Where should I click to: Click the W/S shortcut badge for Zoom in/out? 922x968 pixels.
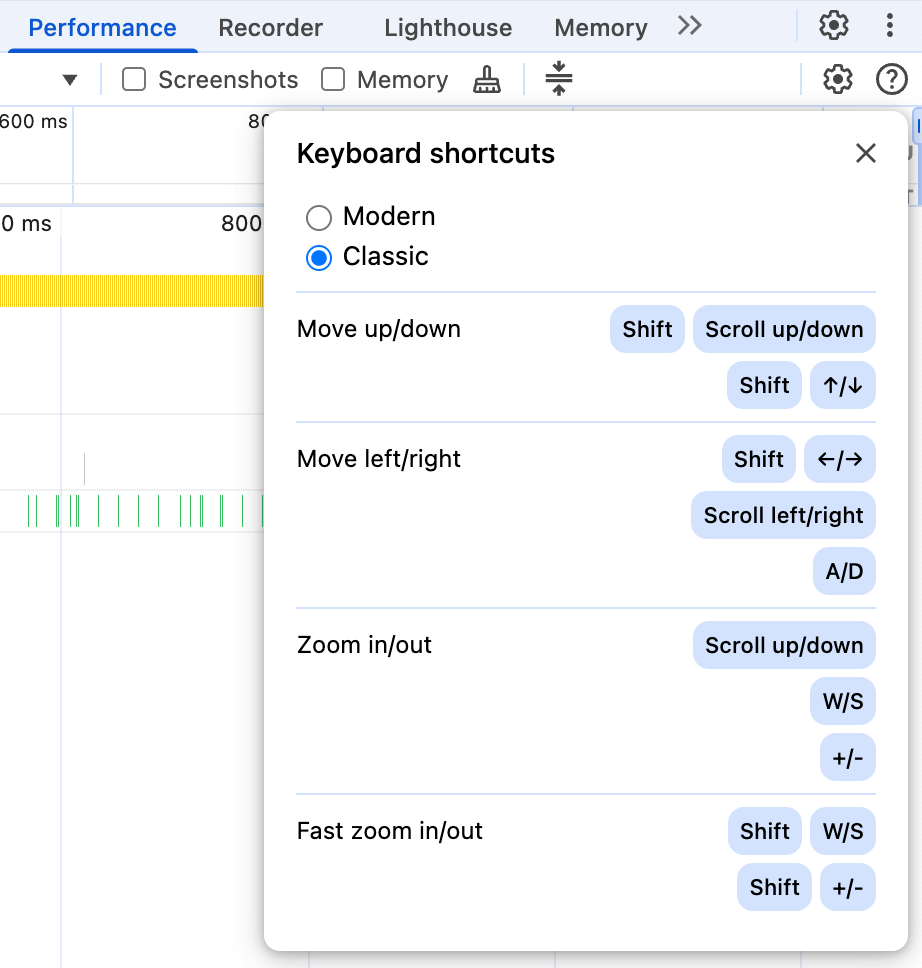coord(842,701)
